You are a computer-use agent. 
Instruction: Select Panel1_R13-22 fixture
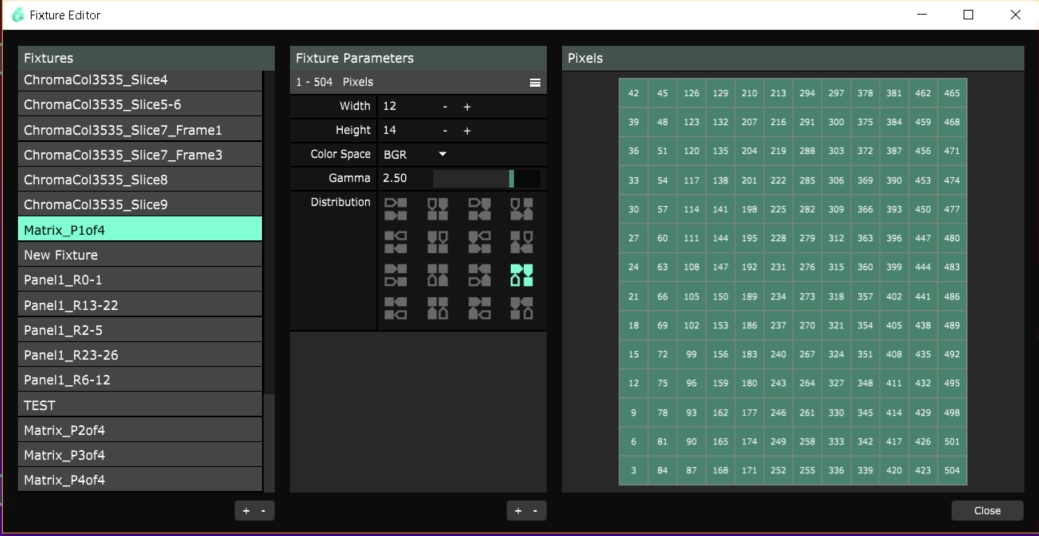pyautogui.click(x=140, y=305)
